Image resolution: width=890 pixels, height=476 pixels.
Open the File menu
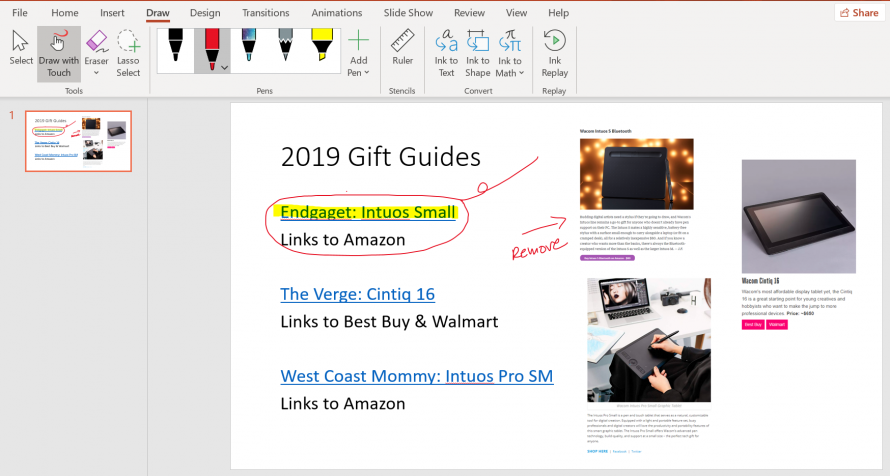20,12
